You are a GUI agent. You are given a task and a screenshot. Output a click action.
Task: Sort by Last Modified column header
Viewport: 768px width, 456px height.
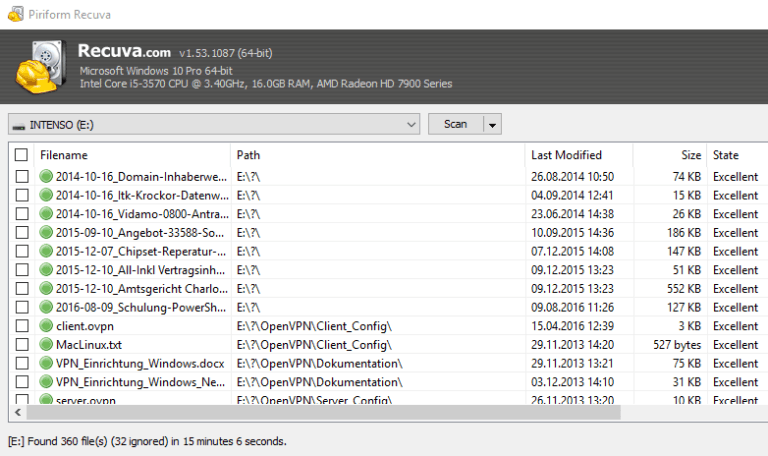pyautogui.click(x=579, y=155)
